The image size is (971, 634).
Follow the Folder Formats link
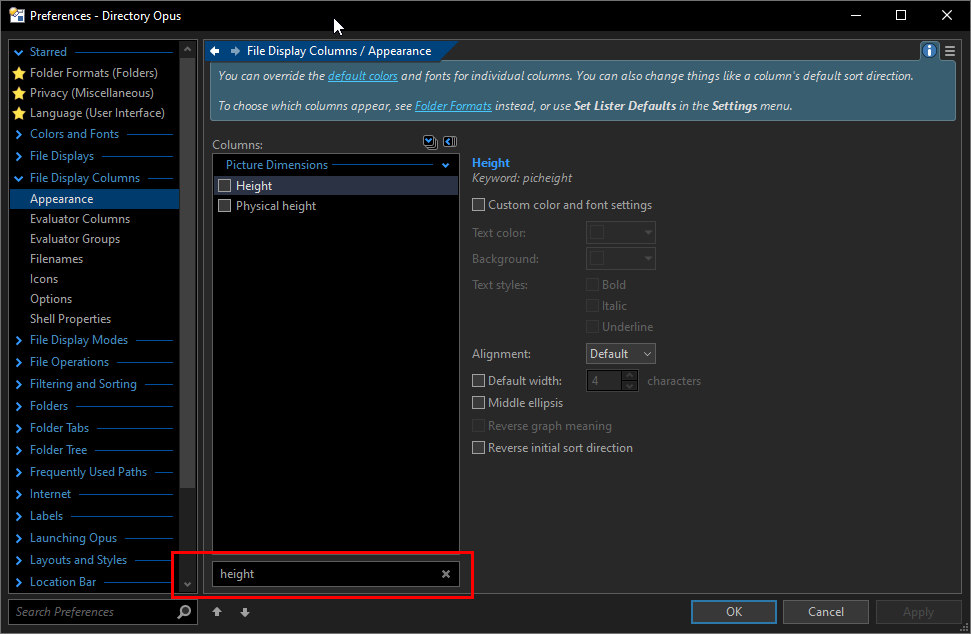pyautogui.click(x=453, y=106)
